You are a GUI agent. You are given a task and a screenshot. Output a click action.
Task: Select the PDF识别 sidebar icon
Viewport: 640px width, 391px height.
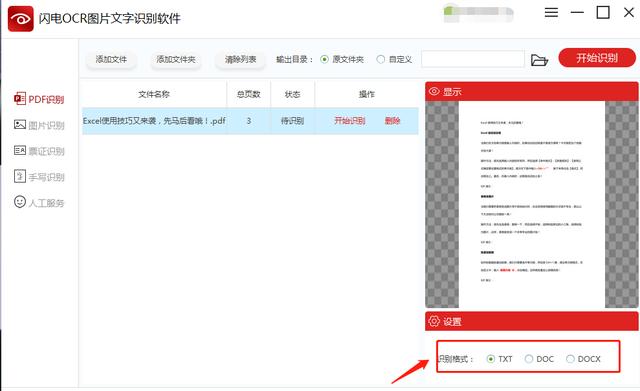(20, 99)
